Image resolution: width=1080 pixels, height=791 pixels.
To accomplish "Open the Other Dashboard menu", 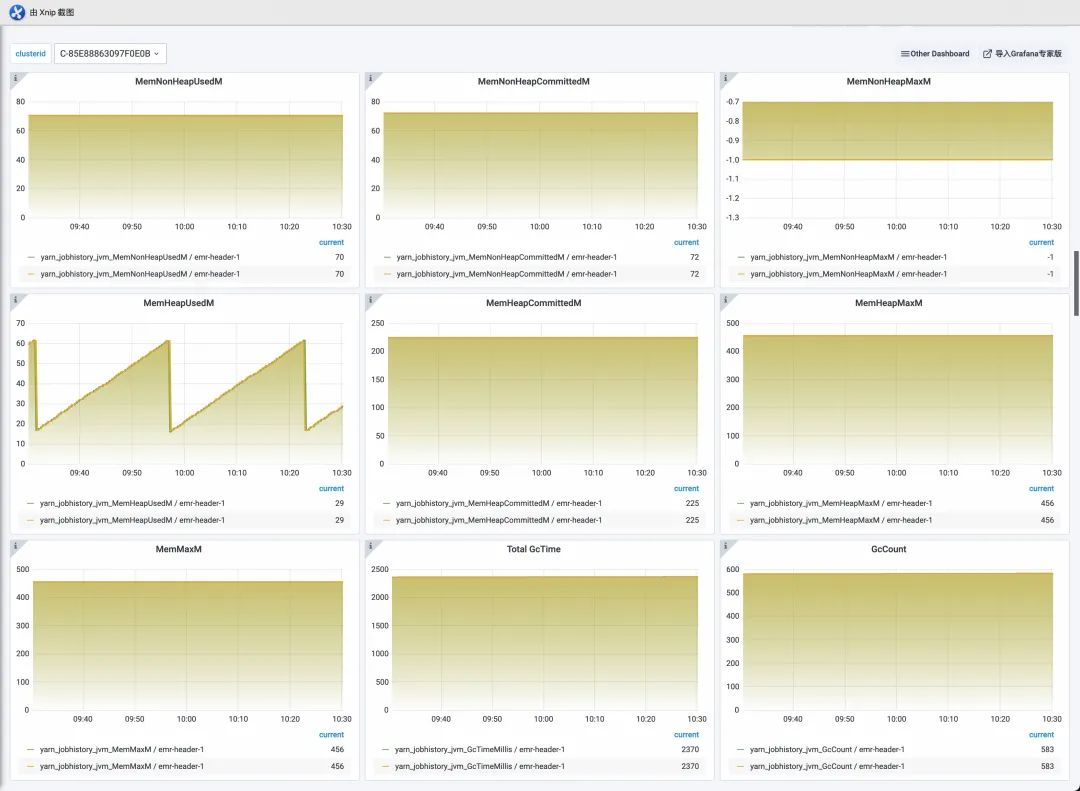I will pos(935,54).
